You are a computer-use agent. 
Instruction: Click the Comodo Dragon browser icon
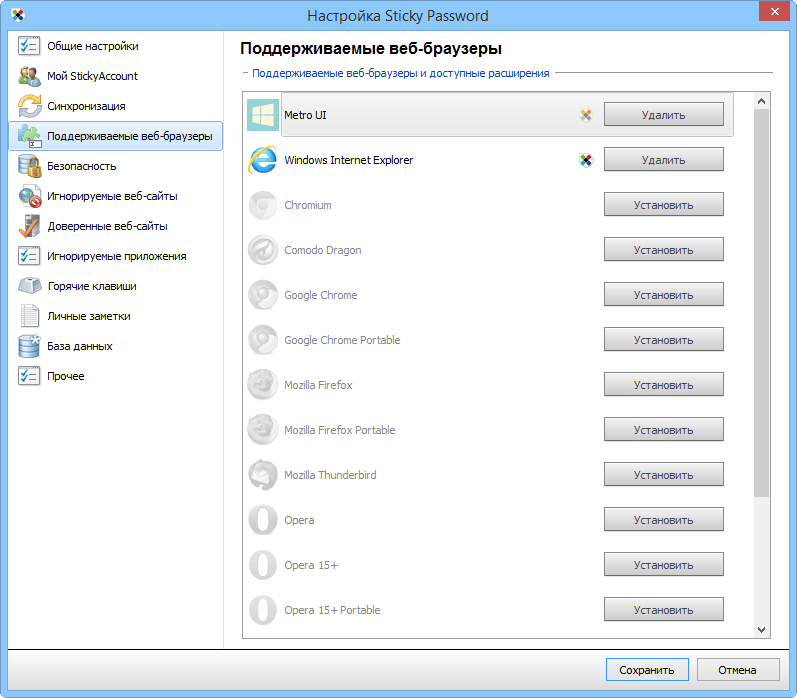[x=263, y=250]
